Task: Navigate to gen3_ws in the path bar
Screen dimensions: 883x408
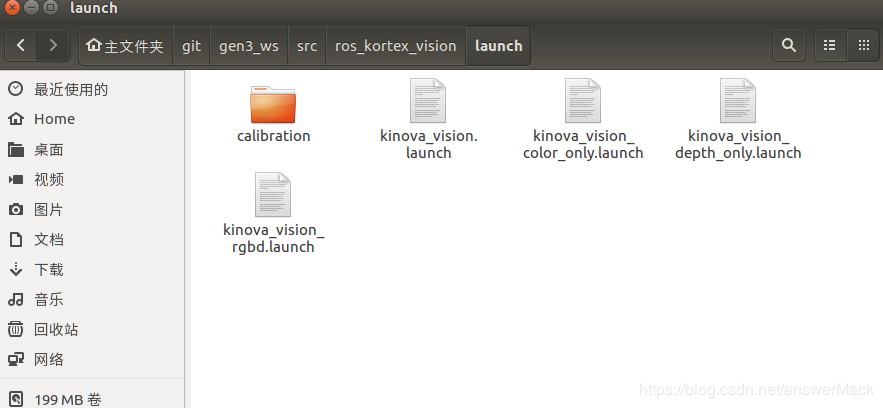Action: 249,46
